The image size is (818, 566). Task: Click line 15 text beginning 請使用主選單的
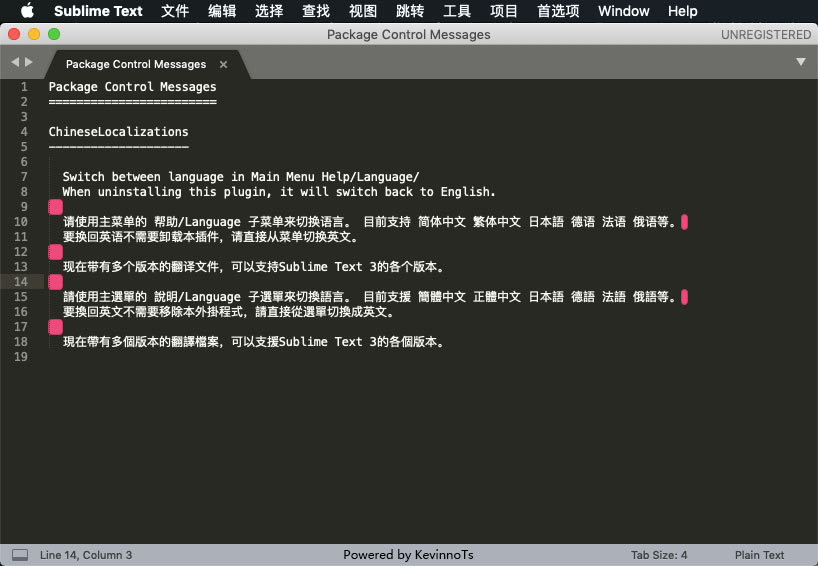tap(369, 297)
